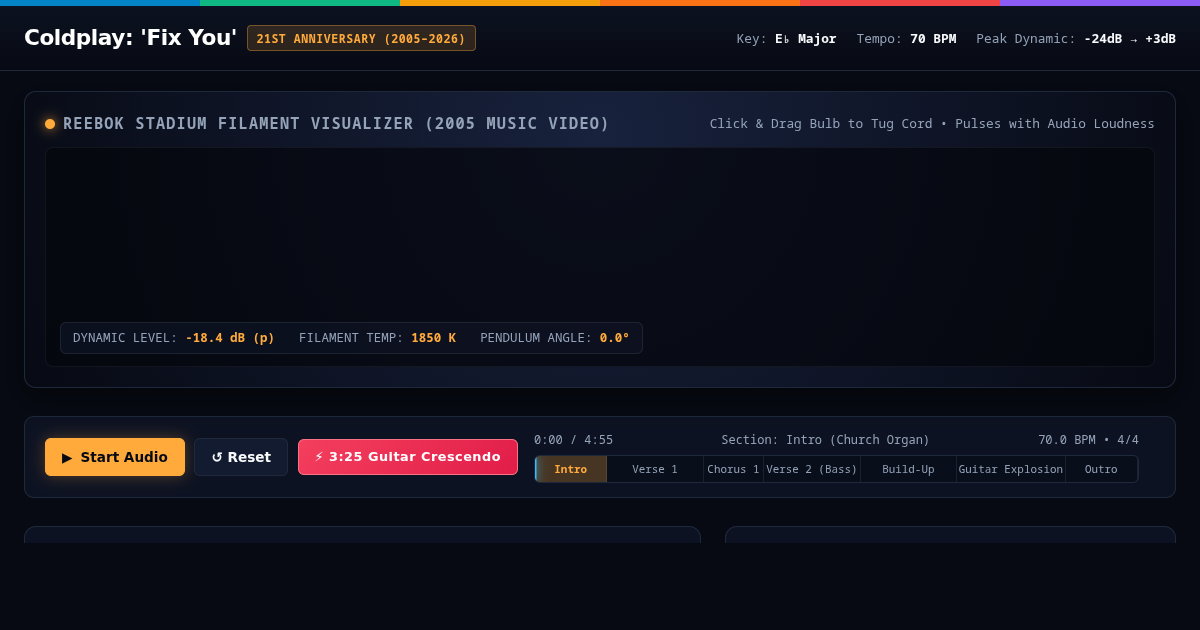Click the Peak Dynamic -24dB → +3dB text
The width and height of the screenshot is (1200, 630).
pos(1076,39)
